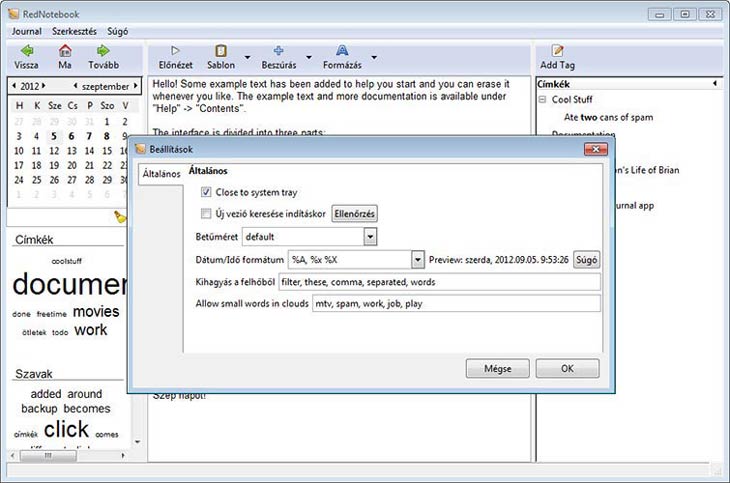Collapse the Cool Stuff tree node
This screenshot has height=483, width=730.
click(541, 100)
